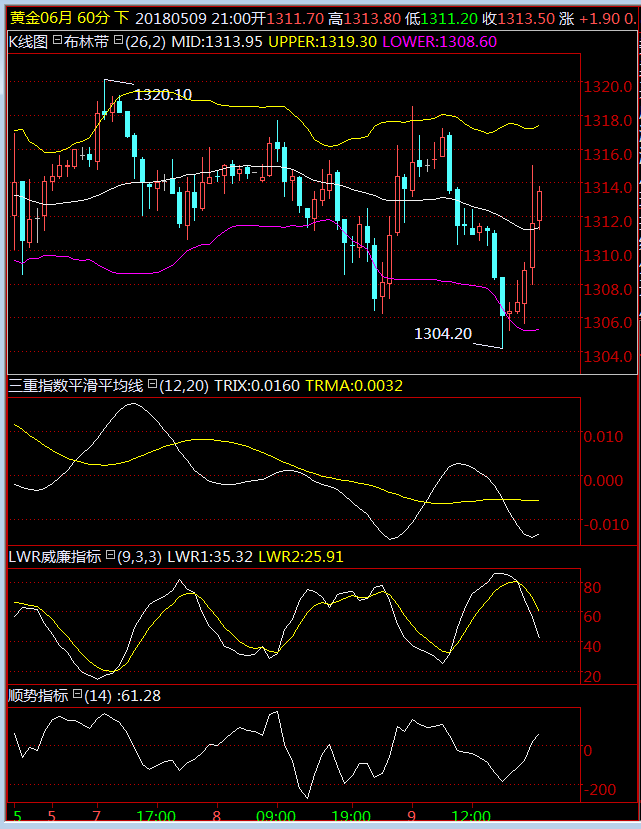Click the magenta LOWER:1308.60 band value
Image resolution: width=641 pixels, height=829 pixels.
click(439, 41)
